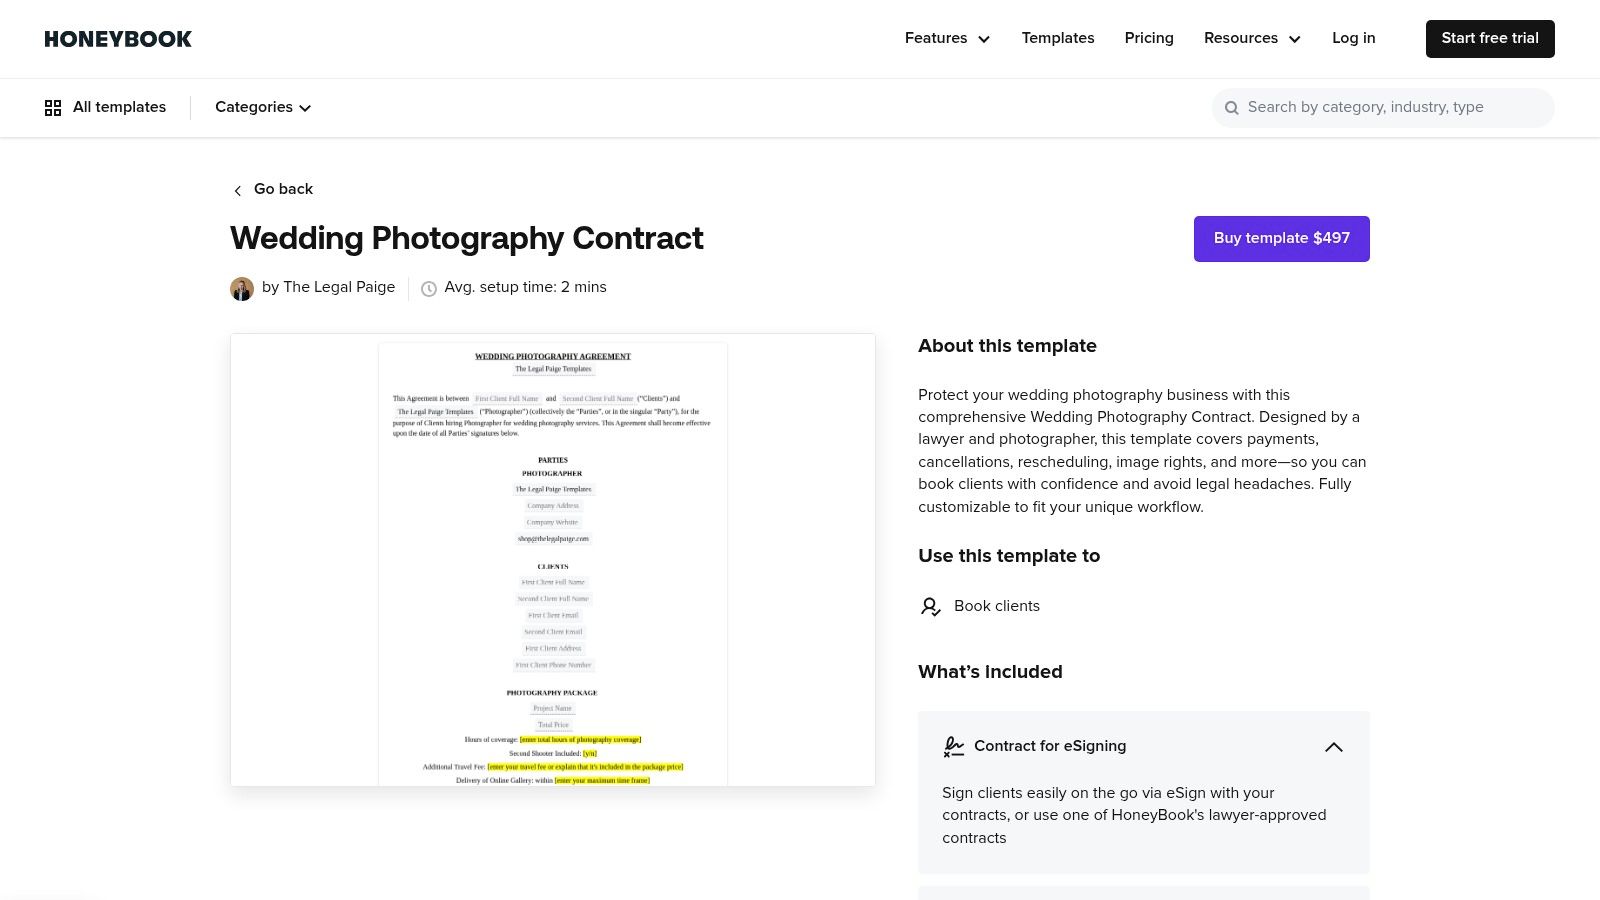Screen dimensions: 1600x900
Task: Collapse the Contract for eSigning section
Action: 1334,747
